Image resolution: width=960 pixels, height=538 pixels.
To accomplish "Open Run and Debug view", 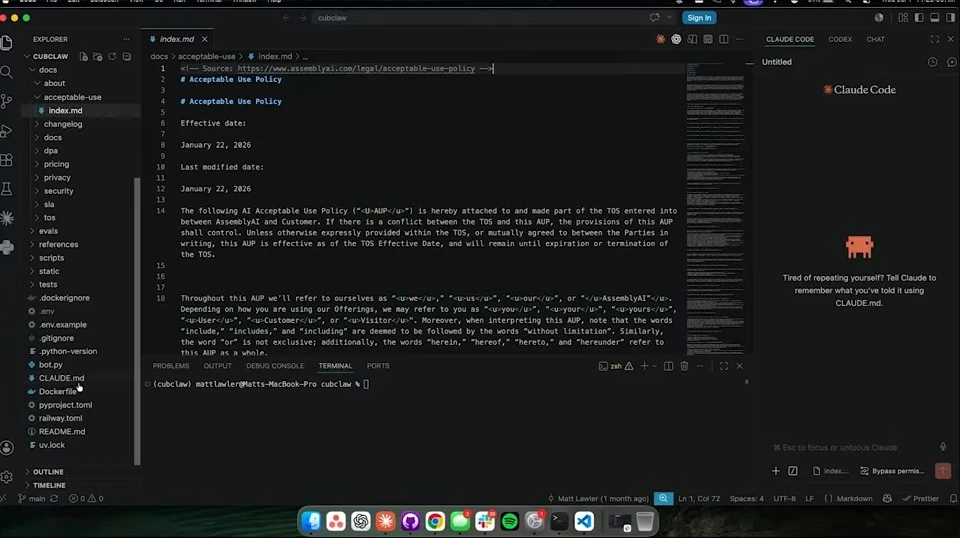I will [7, 130].
